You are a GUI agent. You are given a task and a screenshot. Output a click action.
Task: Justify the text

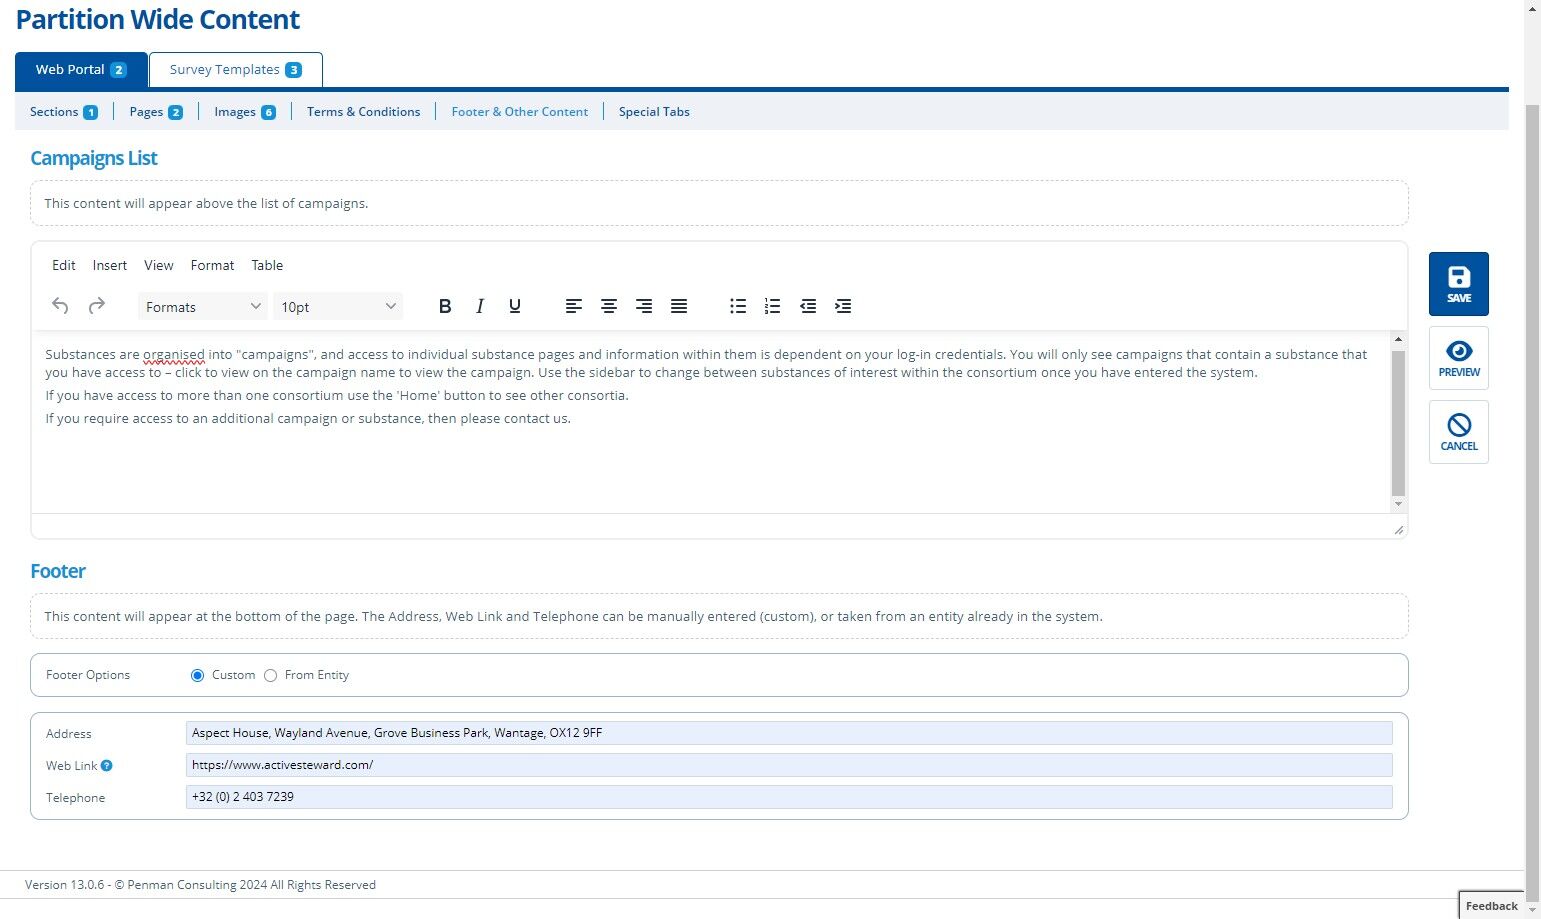[679, 306]
